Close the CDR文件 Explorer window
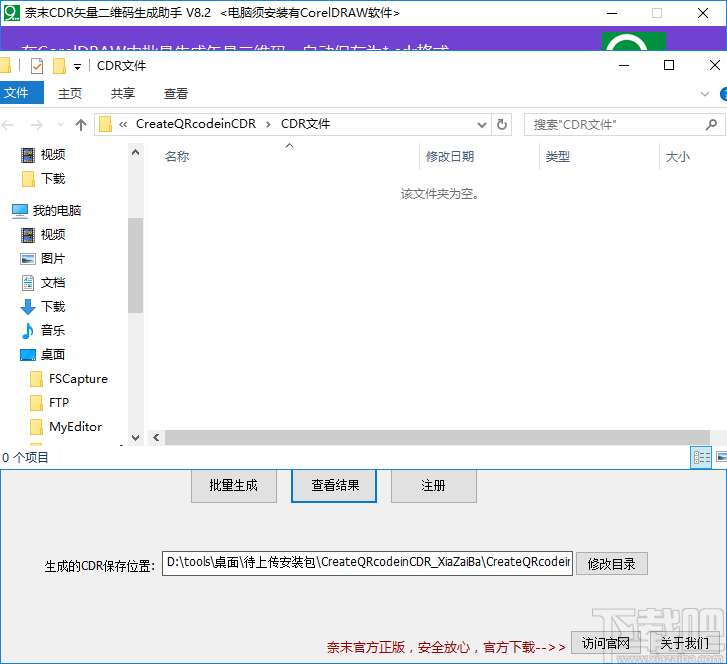Viewport: 727px width, 664px height. pyautogui.click(x=714, y=65)
